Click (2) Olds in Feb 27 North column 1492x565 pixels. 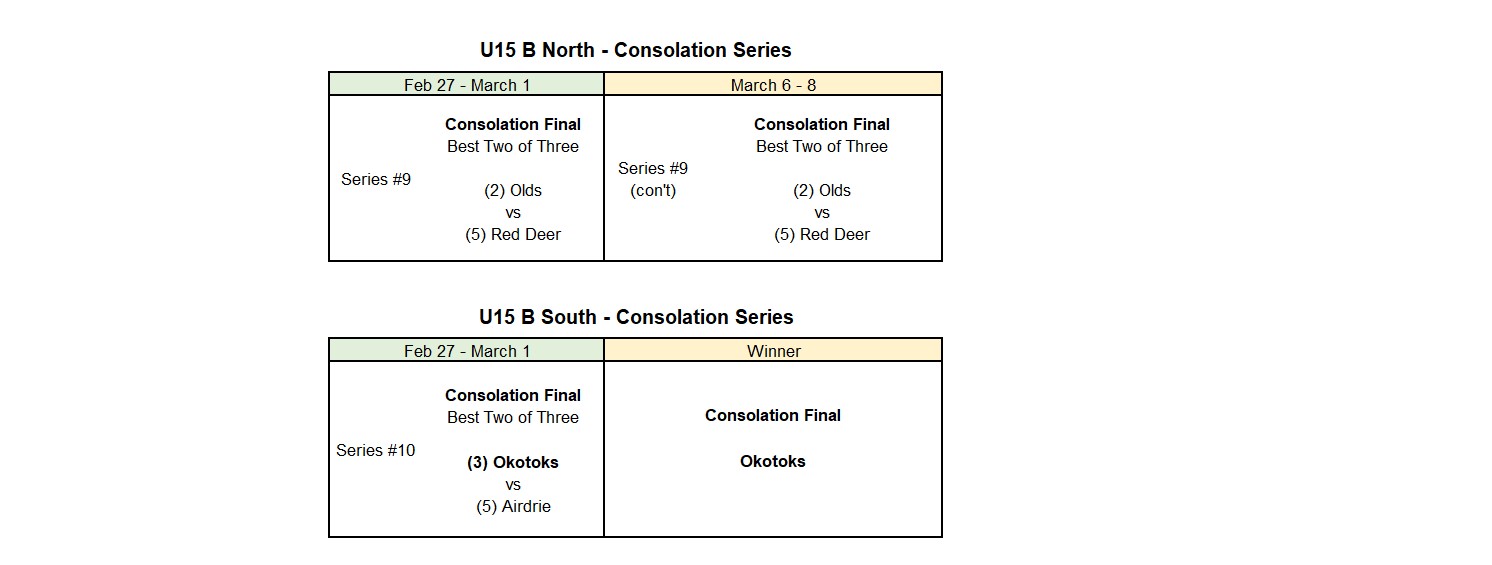(513, 190)
